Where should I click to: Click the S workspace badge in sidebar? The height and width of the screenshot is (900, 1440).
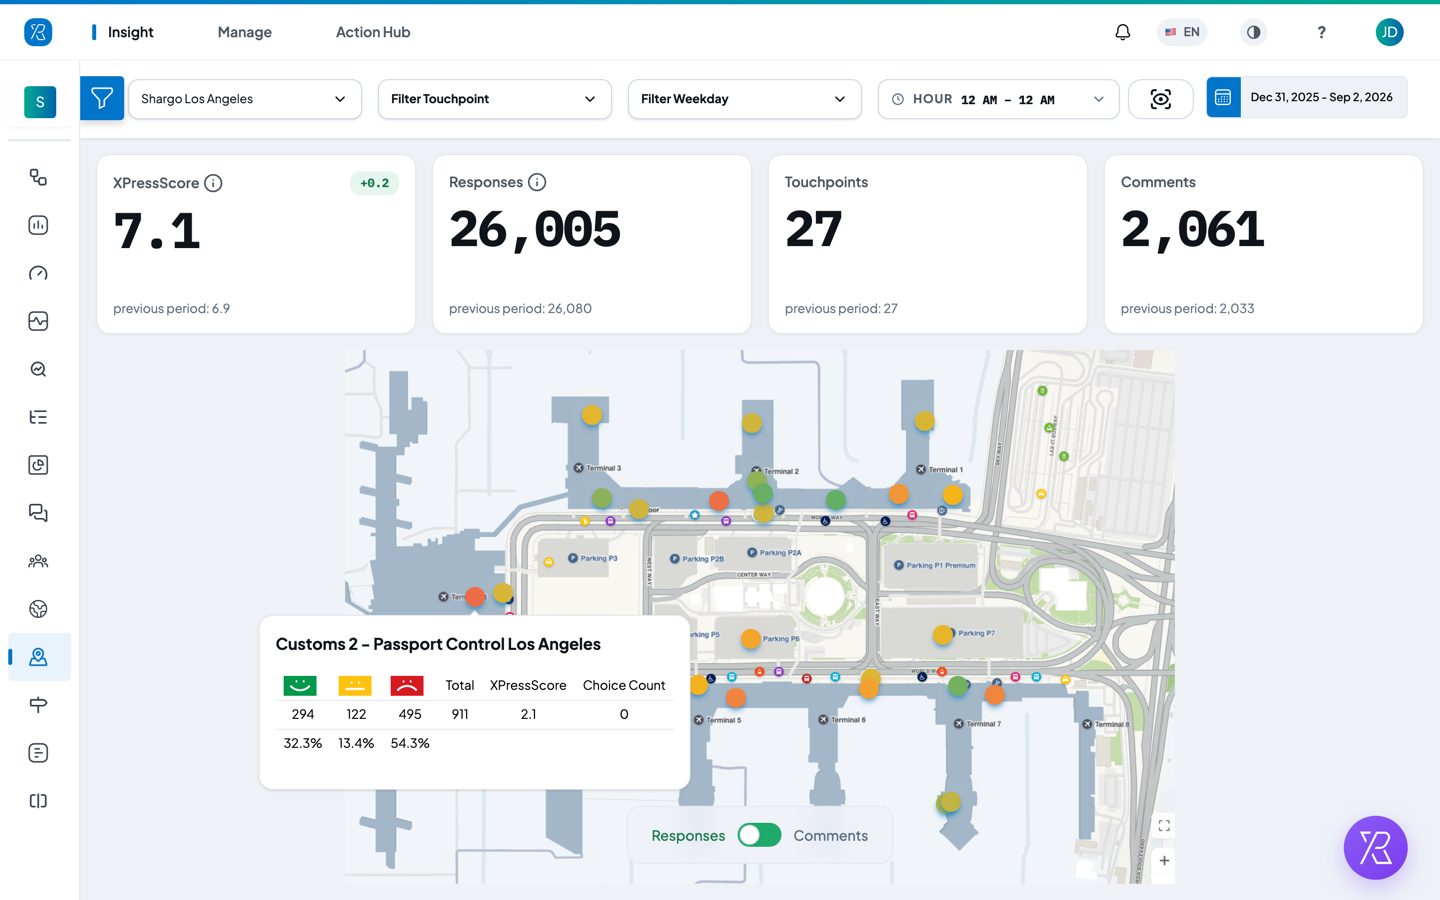coord(40,102)
